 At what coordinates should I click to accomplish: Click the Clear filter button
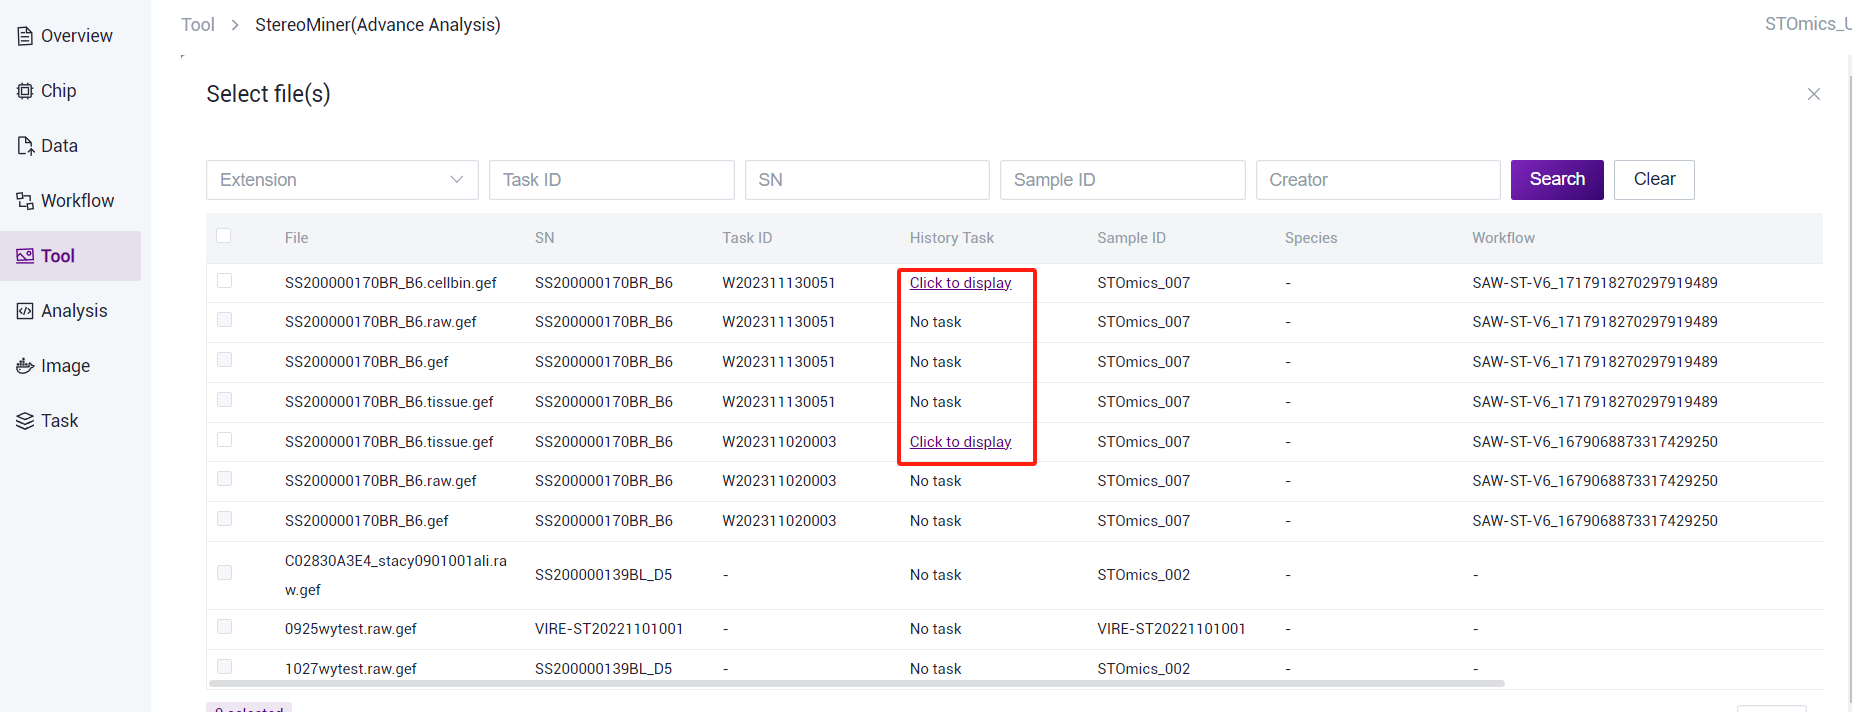(x=1653, y=180)
